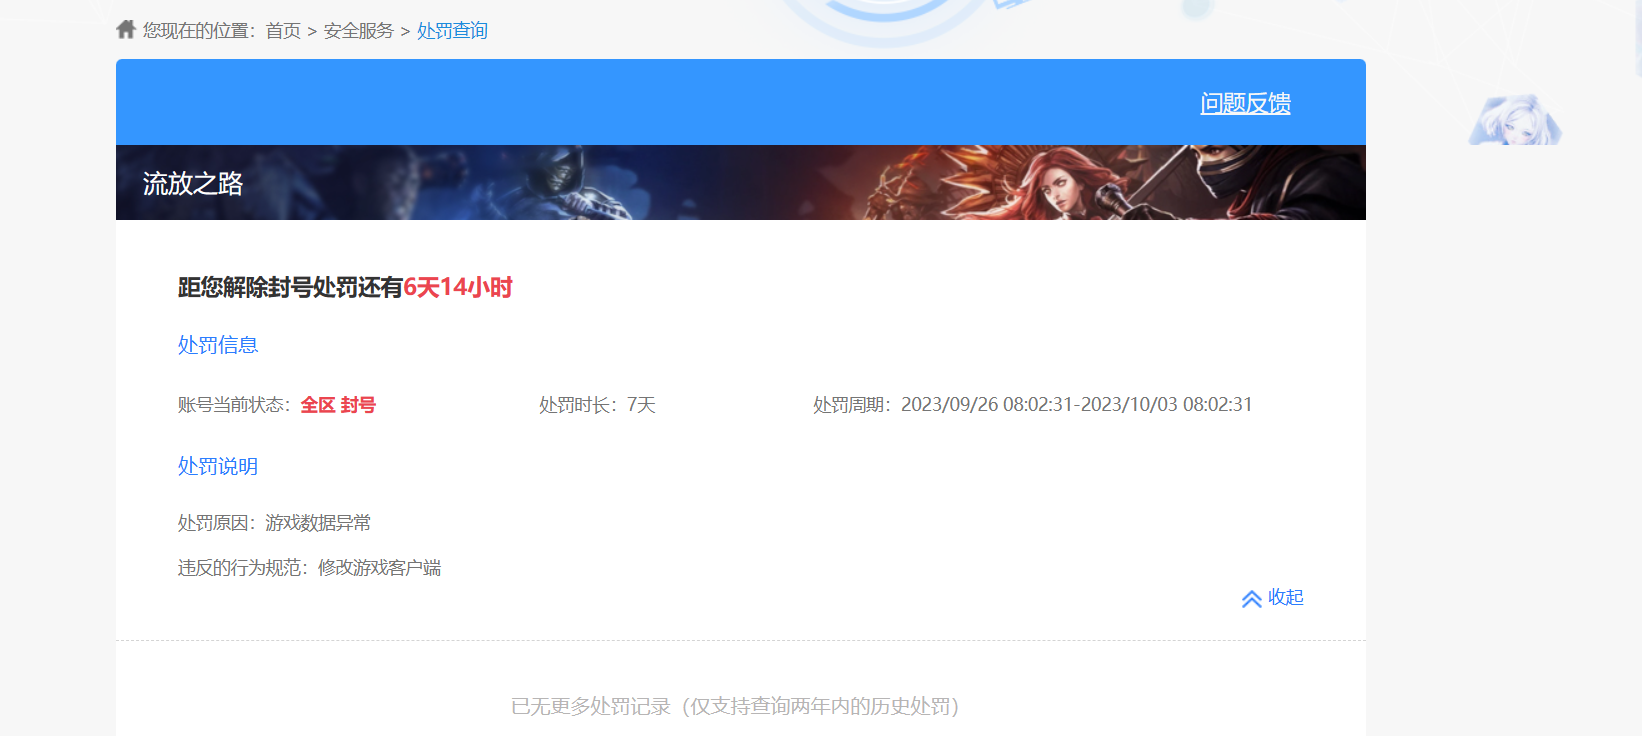
Task: Click the 全区 封号 account status text
Action: [x=338, y=405]
